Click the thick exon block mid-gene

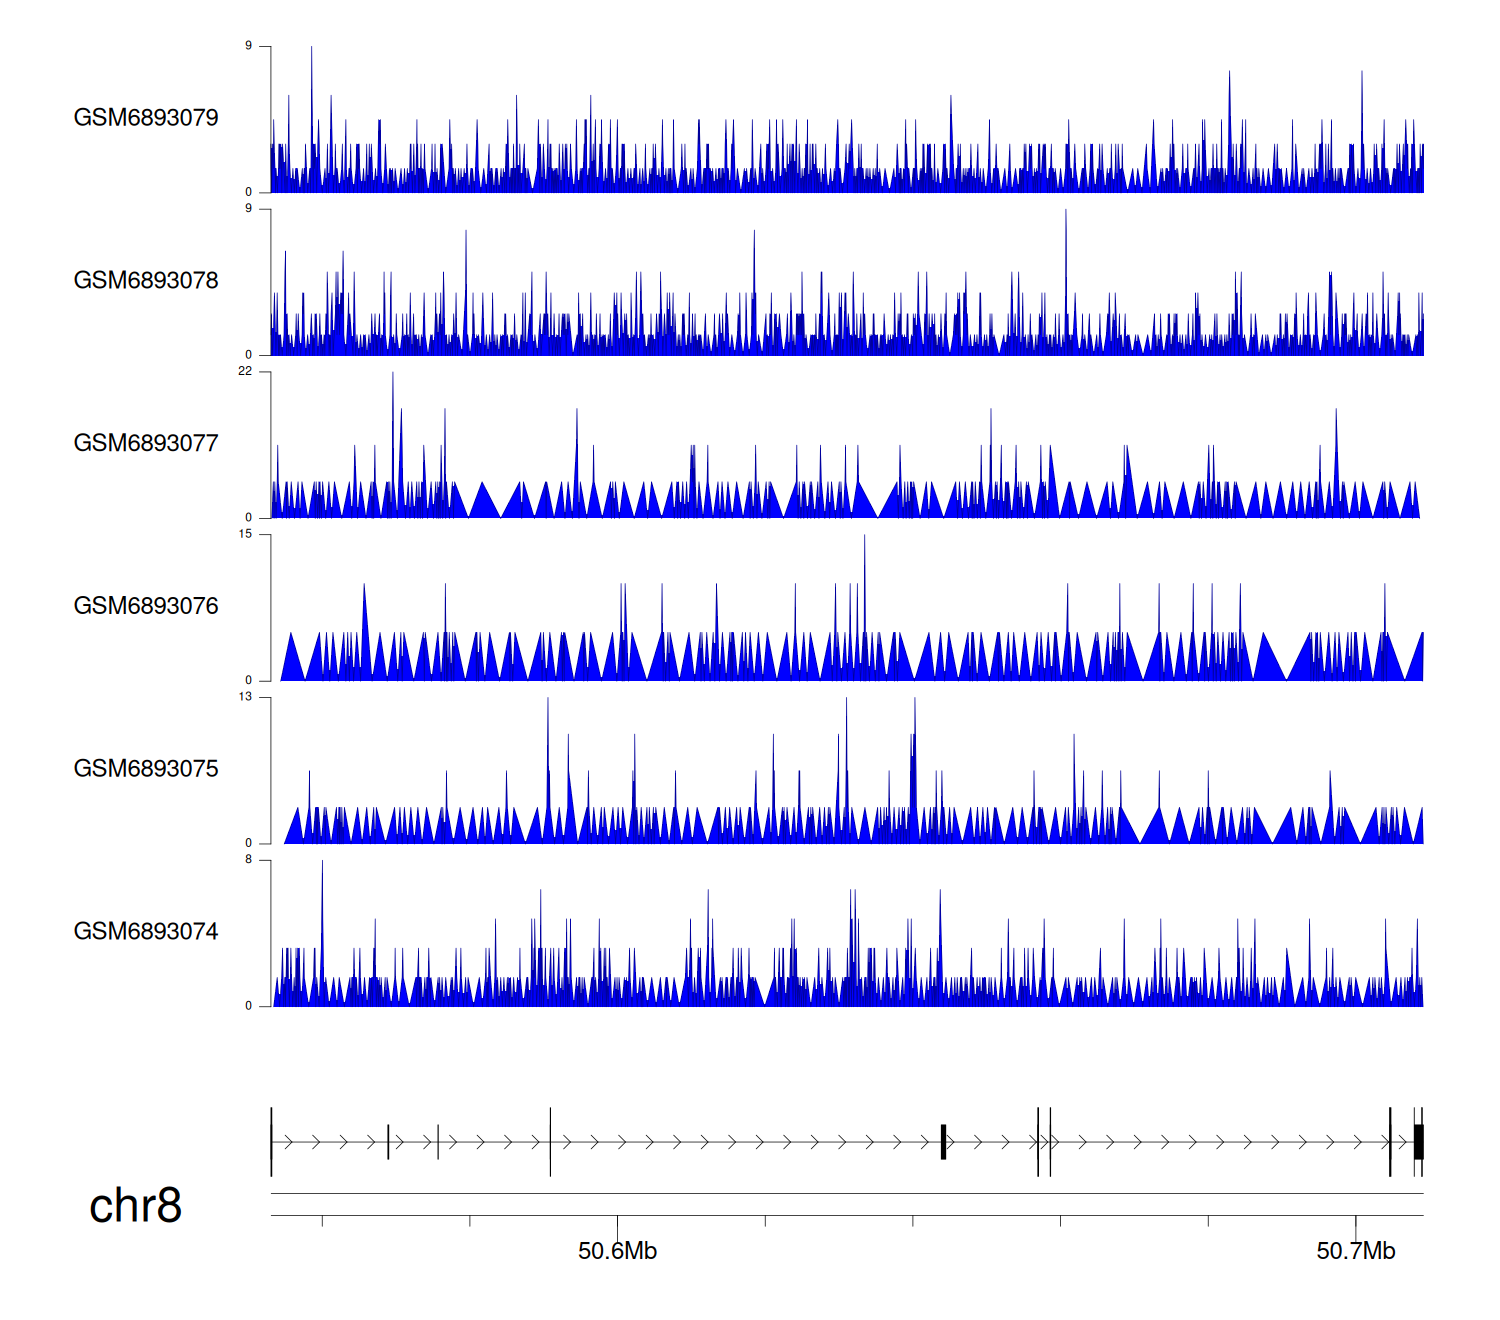tap(943, 1142)
